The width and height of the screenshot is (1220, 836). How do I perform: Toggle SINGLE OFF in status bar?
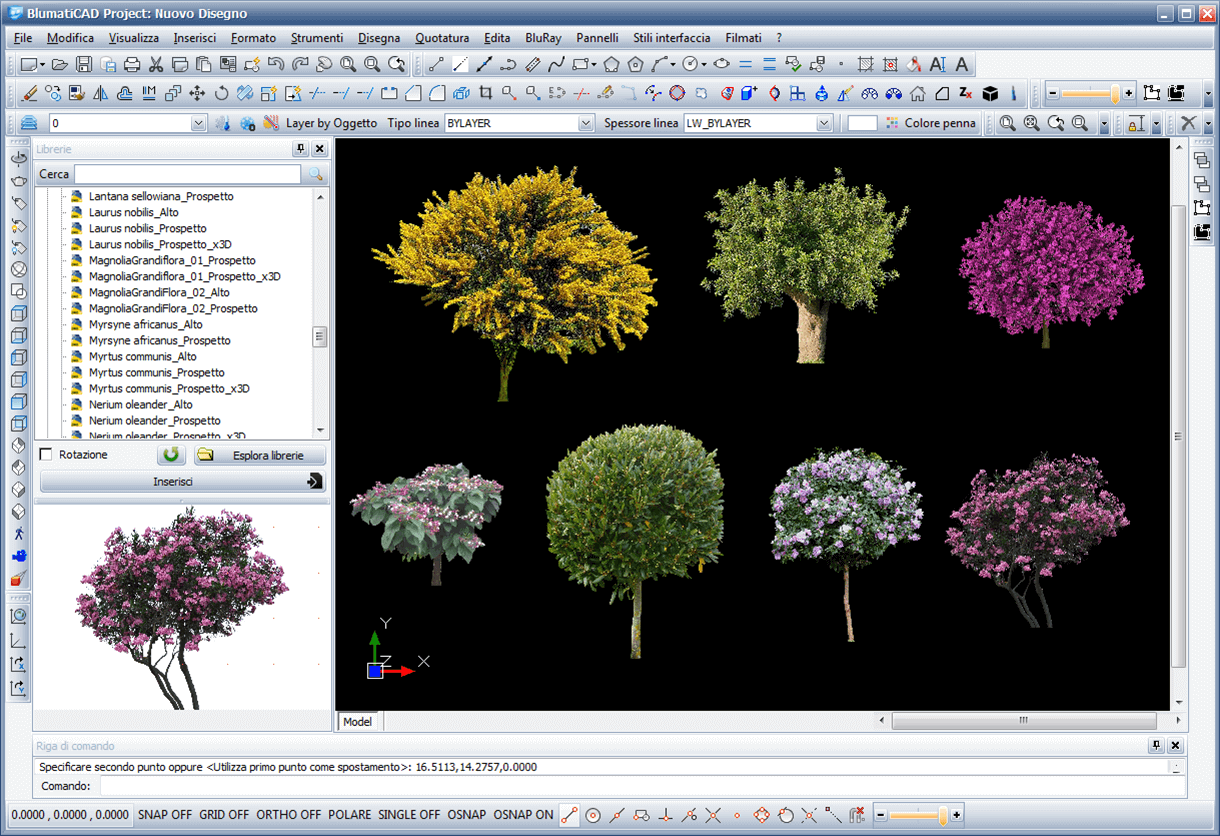(x=409, y=815)
